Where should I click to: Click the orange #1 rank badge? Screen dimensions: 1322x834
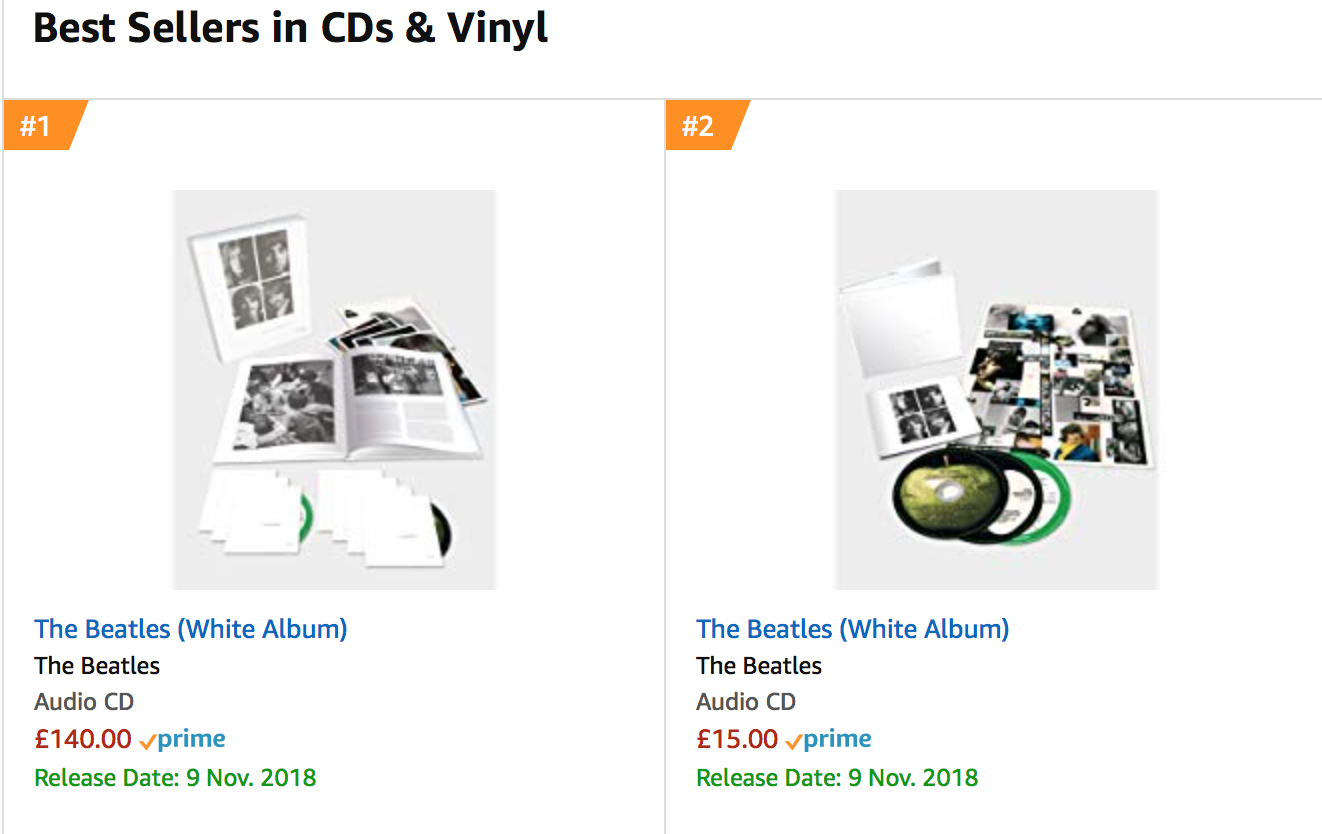[38, 126]
